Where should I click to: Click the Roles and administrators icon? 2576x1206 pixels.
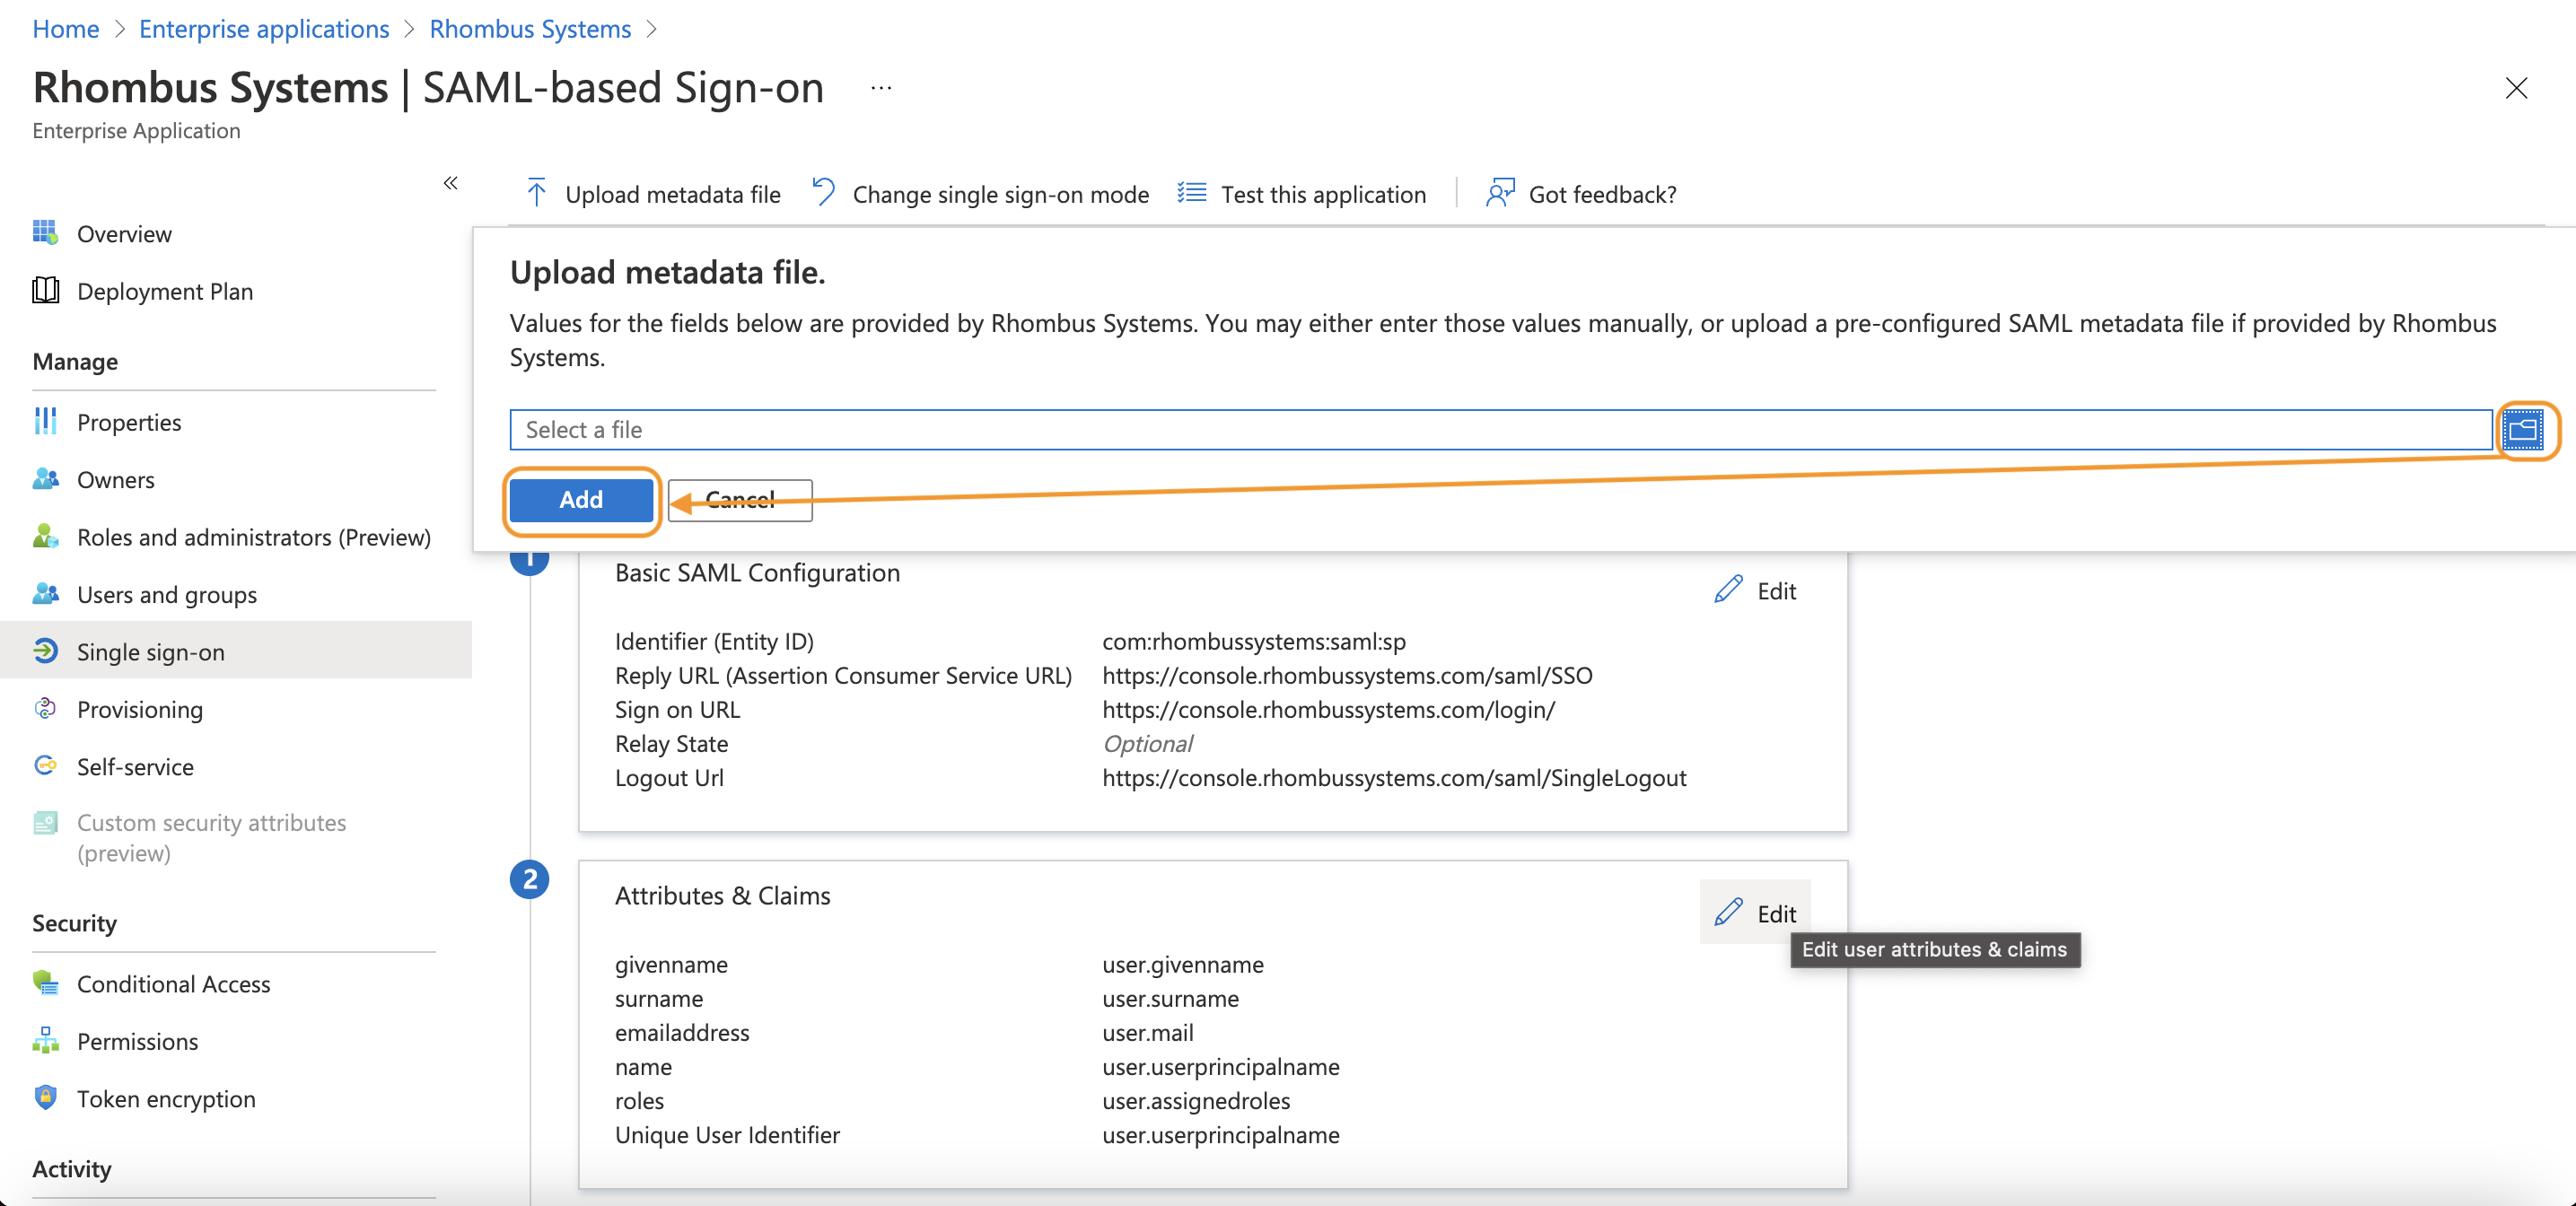click(x=45, y=536)
